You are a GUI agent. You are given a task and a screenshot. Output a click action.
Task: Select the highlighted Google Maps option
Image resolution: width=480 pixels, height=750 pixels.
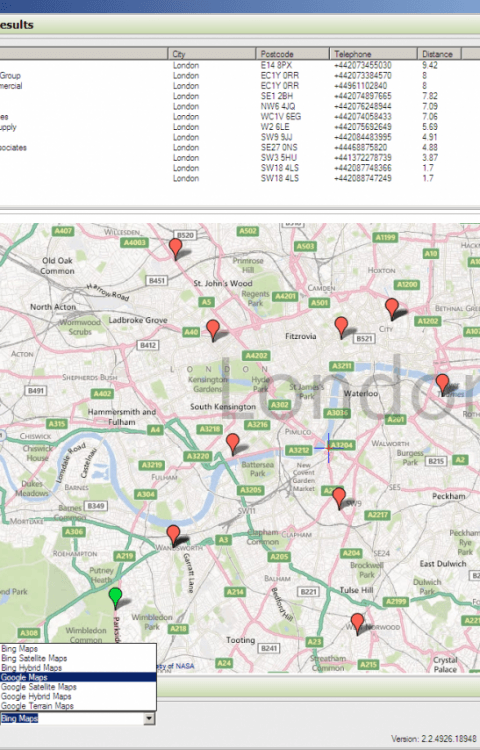click(x=78, y=677)
